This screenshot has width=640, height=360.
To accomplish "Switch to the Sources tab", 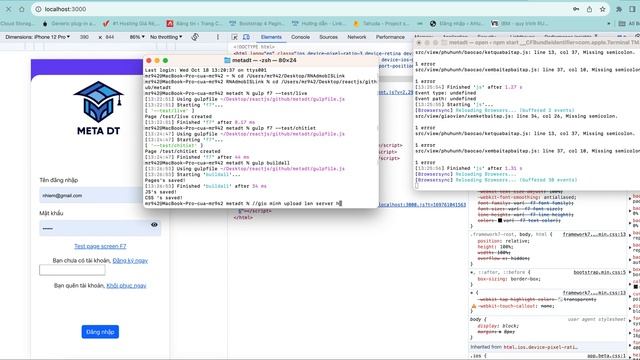I will [328, 37].
